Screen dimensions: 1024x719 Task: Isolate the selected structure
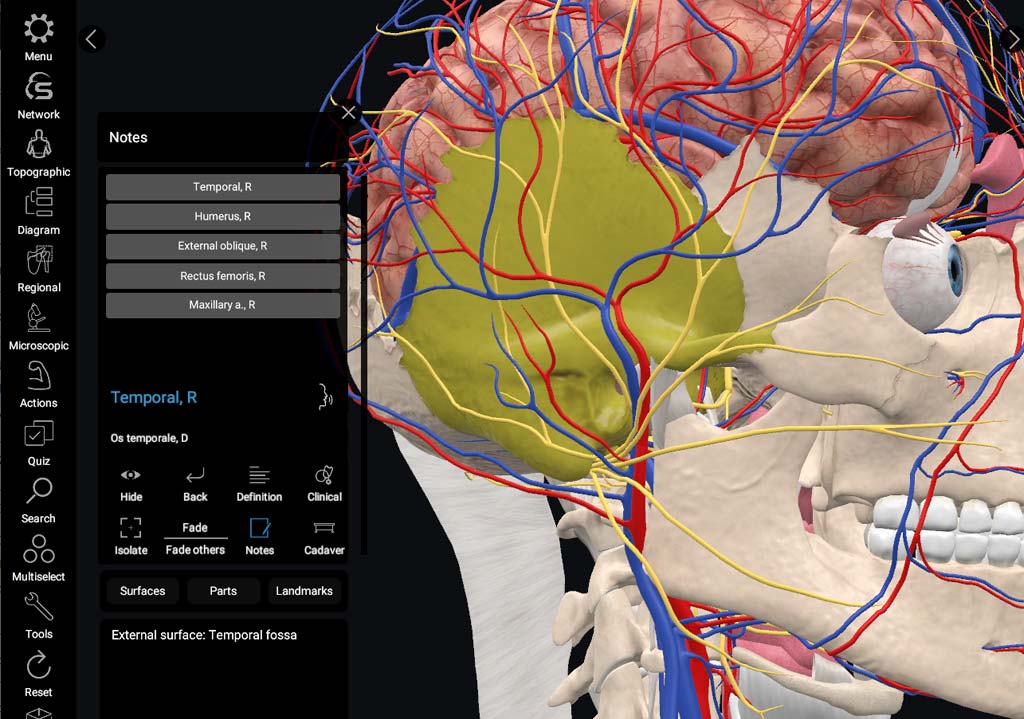point(131,537)
